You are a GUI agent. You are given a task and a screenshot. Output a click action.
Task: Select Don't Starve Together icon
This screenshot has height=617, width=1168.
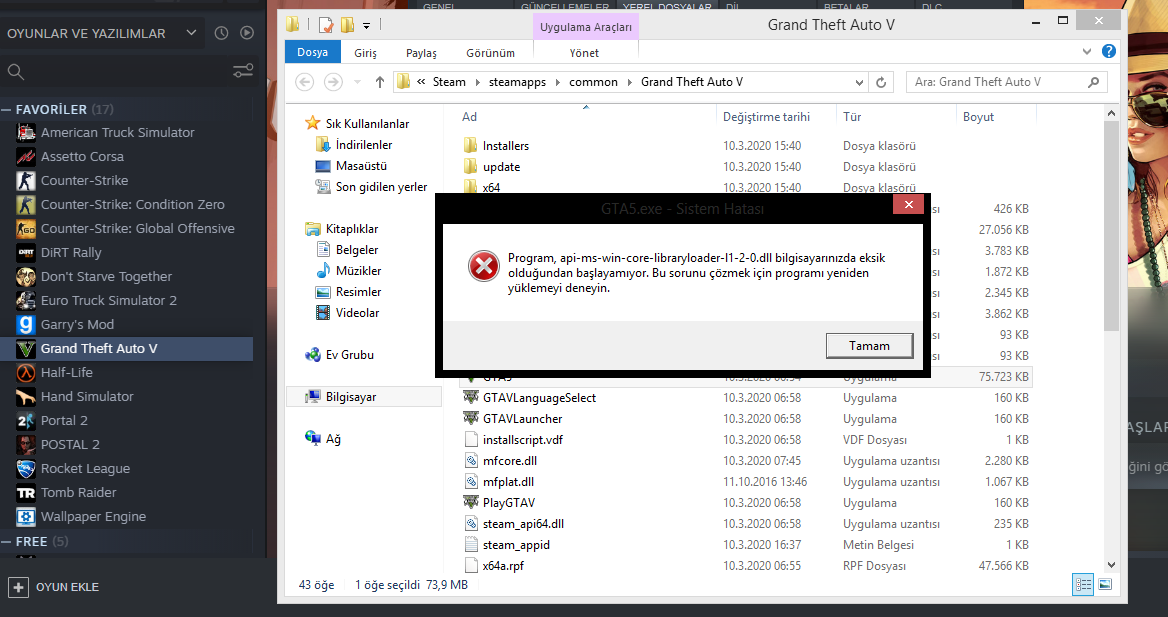click(26, 276)
